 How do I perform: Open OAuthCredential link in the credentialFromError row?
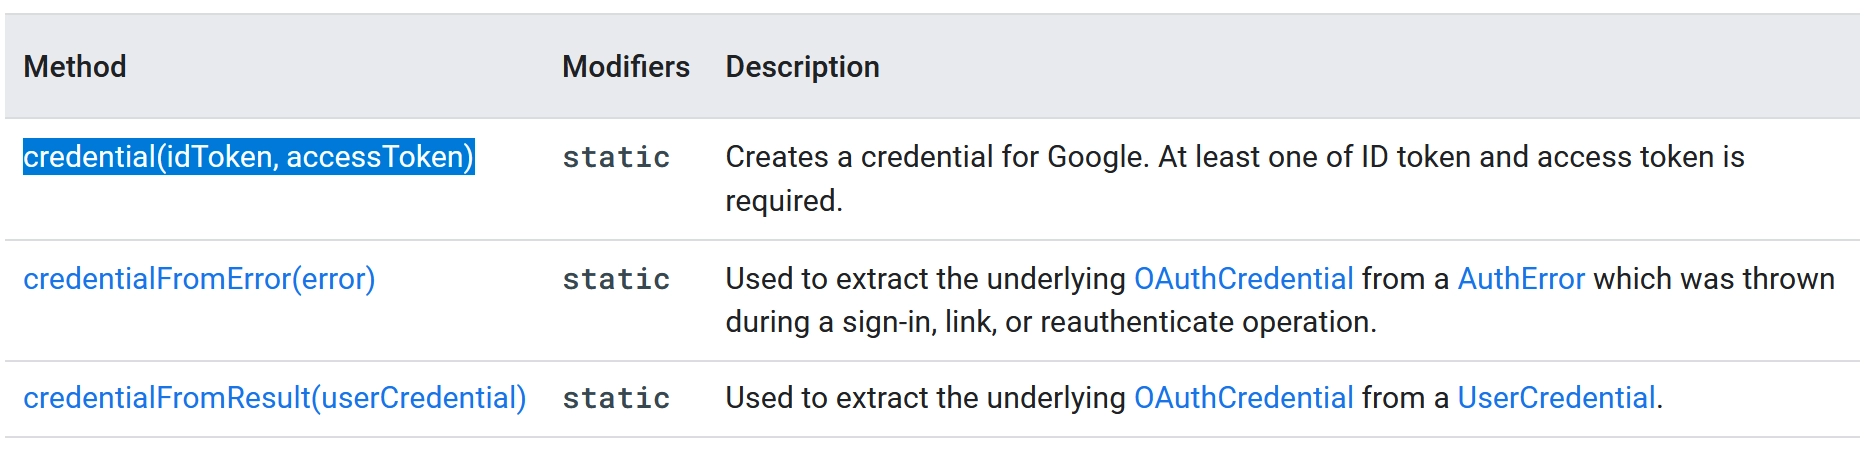(1243, 279)
